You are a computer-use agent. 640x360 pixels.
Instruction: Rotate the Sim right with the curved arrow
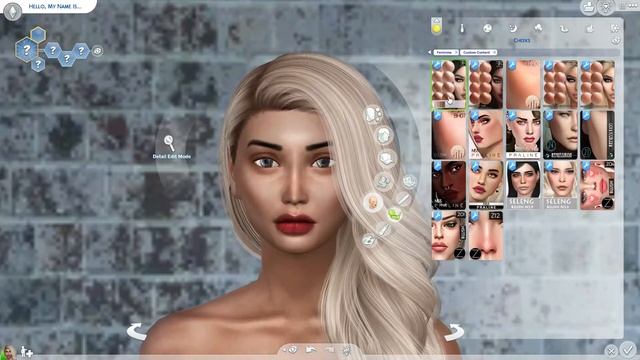(x=454, y=331)
